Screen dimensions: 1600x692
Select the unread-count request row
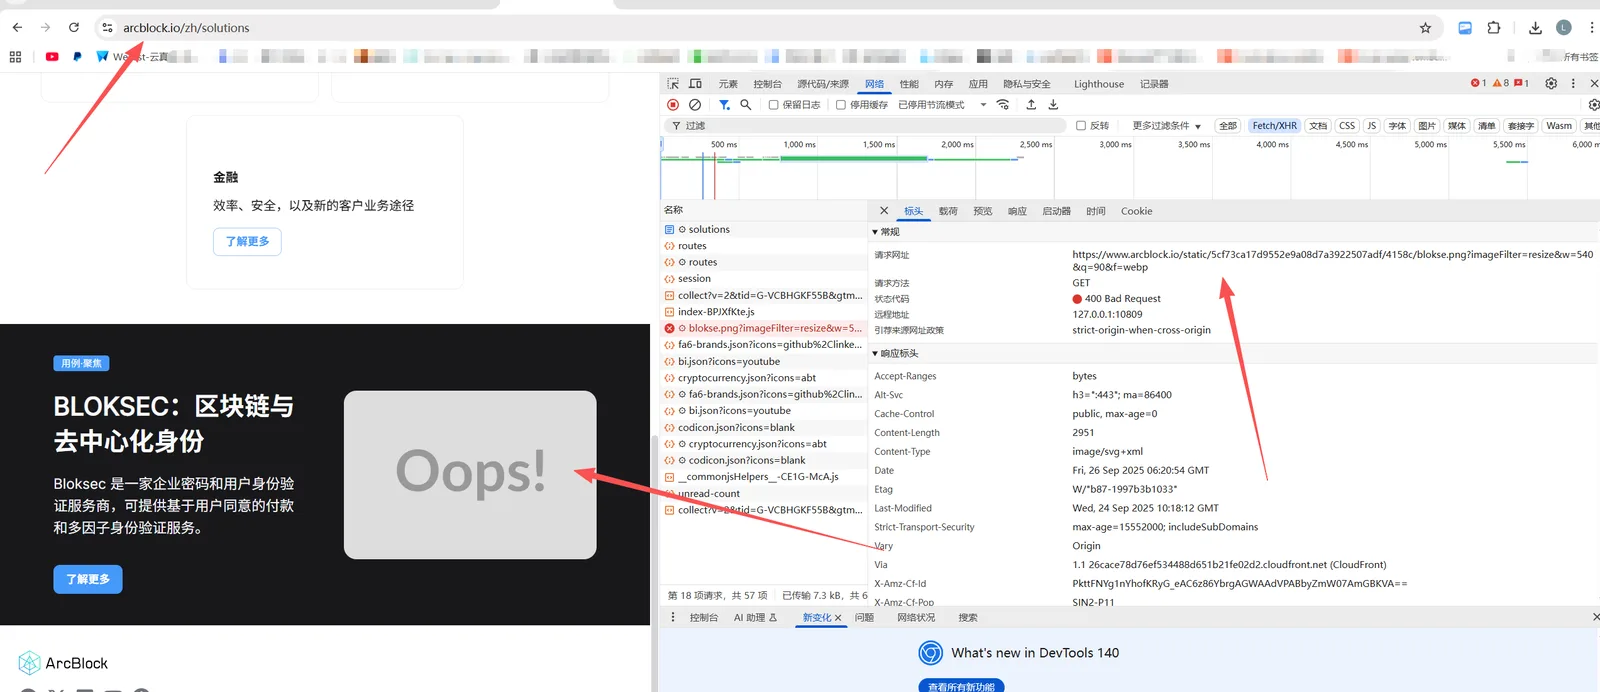coord(763,493)
